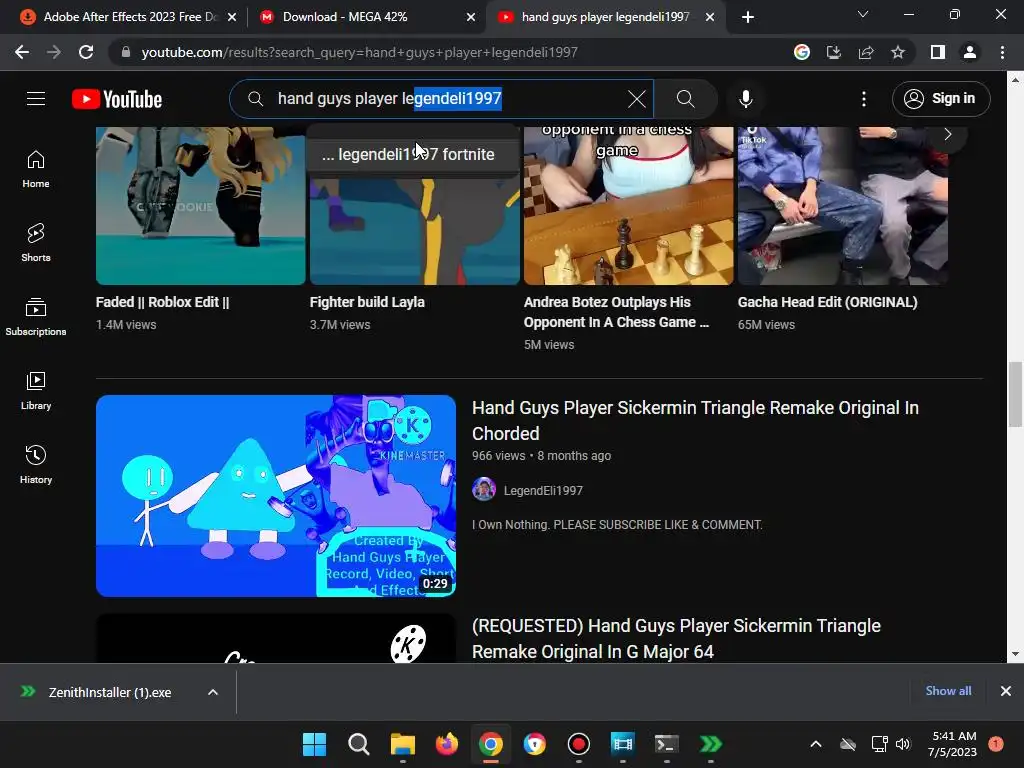Play the 0:29 Sickermin Triangle thumbnail
This screenshot has height=768, width=1024.
click(x=276, y=496)
